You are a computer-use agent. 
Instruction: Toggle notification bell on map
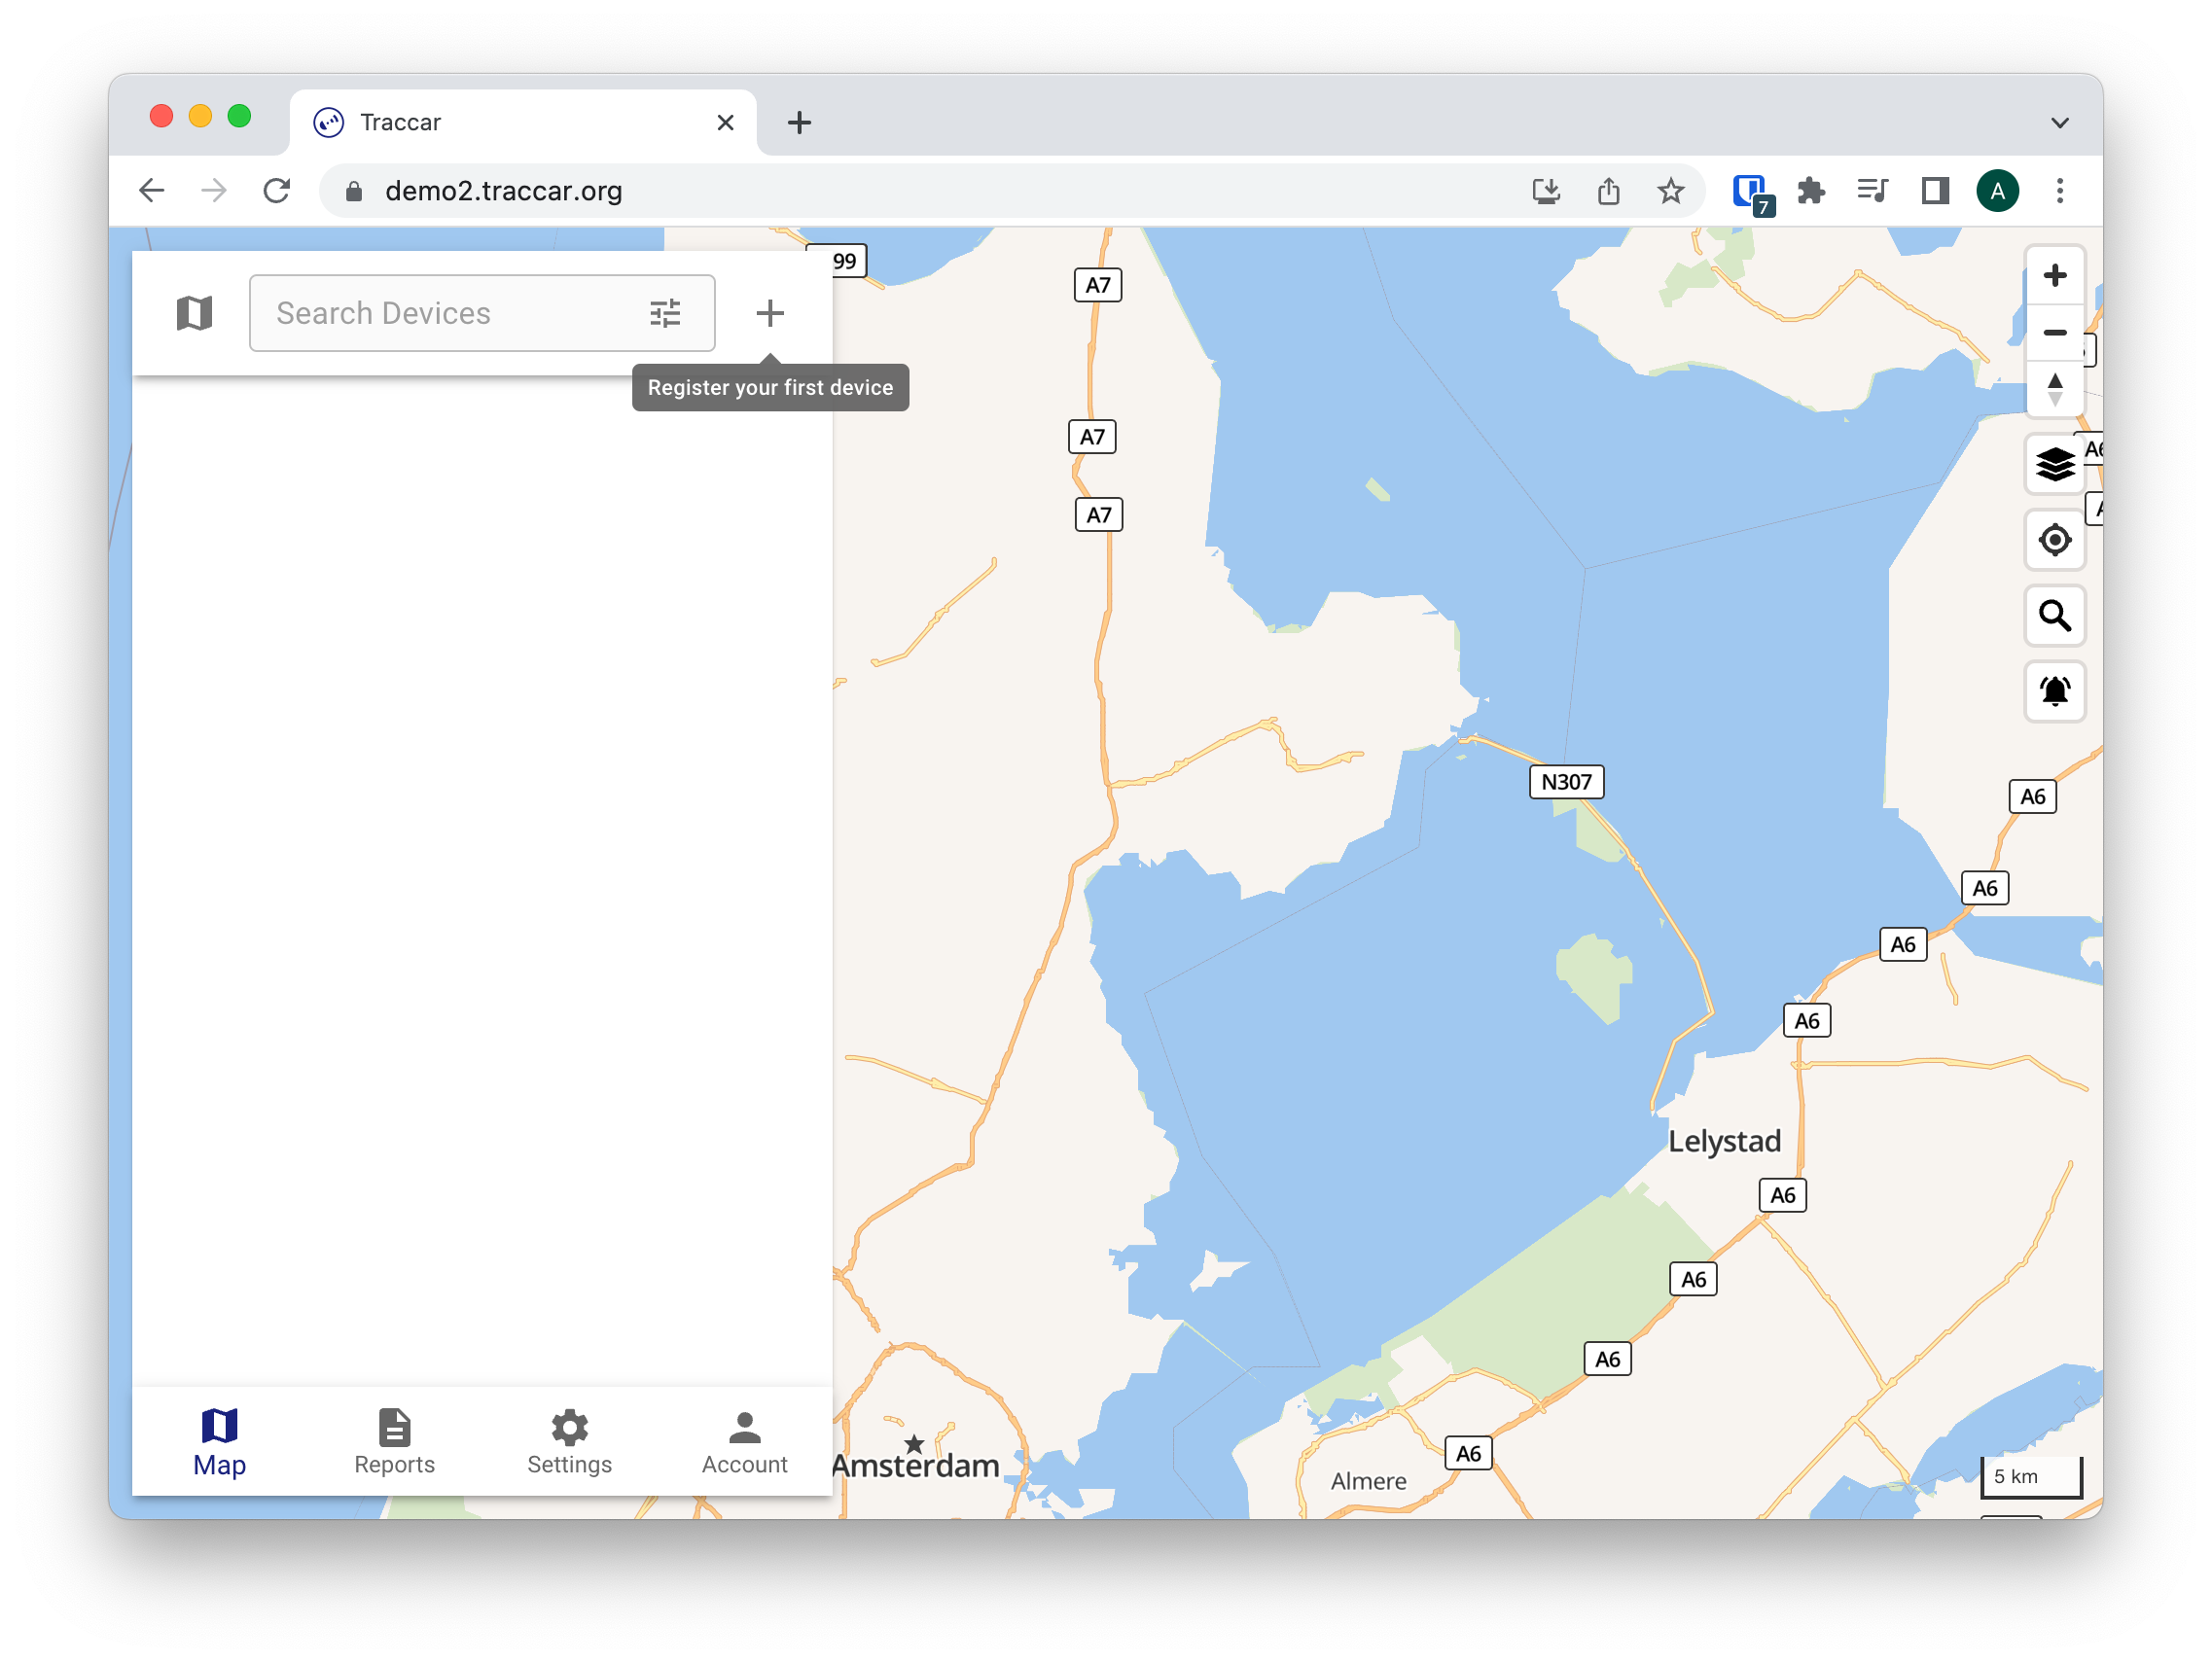click(2054, 691)
